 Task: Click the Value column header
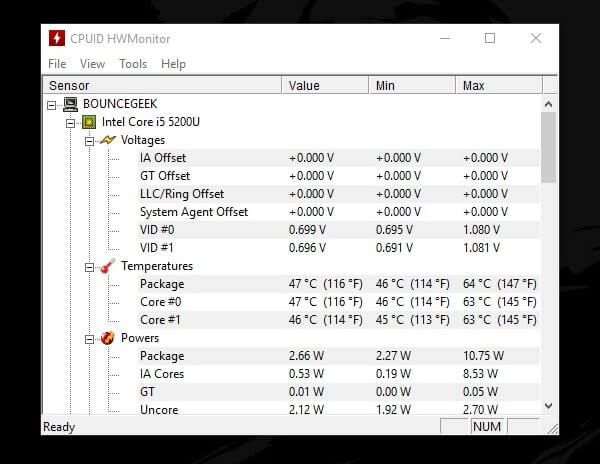pos(325,85)
